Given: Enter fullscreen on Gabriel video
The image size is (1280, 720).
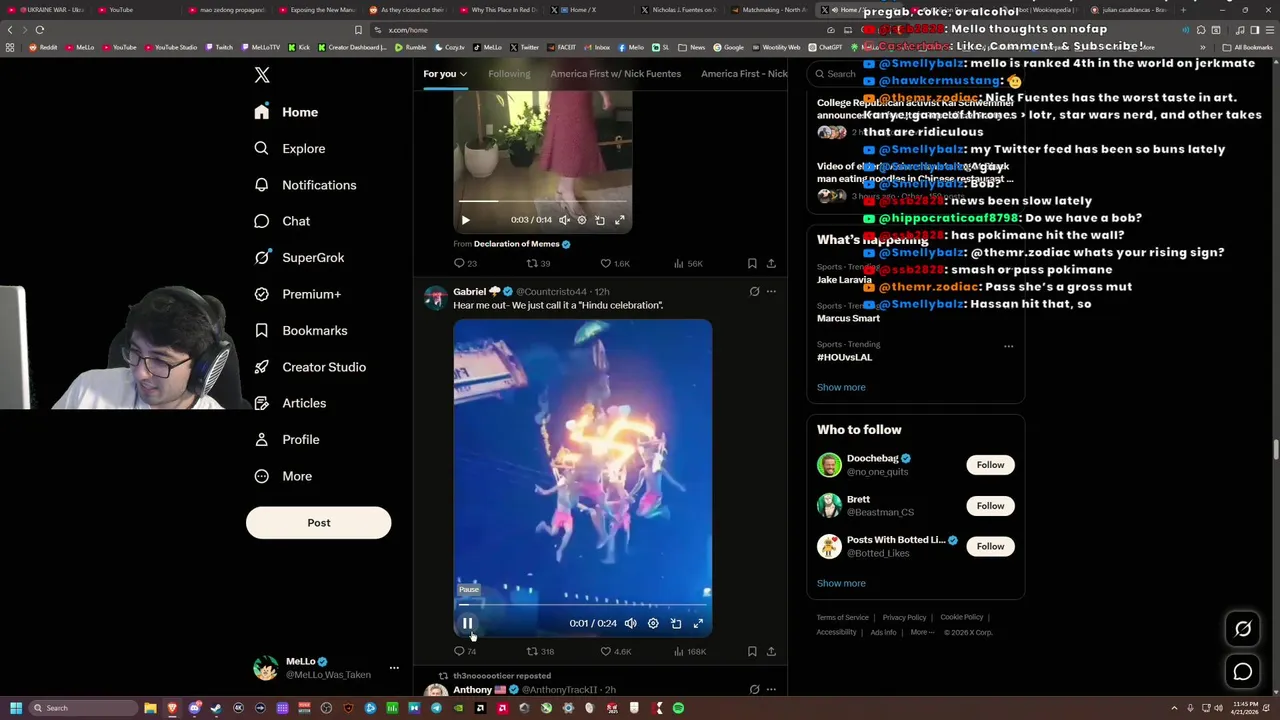Looking at the screenshot, I should pos(698,623).
